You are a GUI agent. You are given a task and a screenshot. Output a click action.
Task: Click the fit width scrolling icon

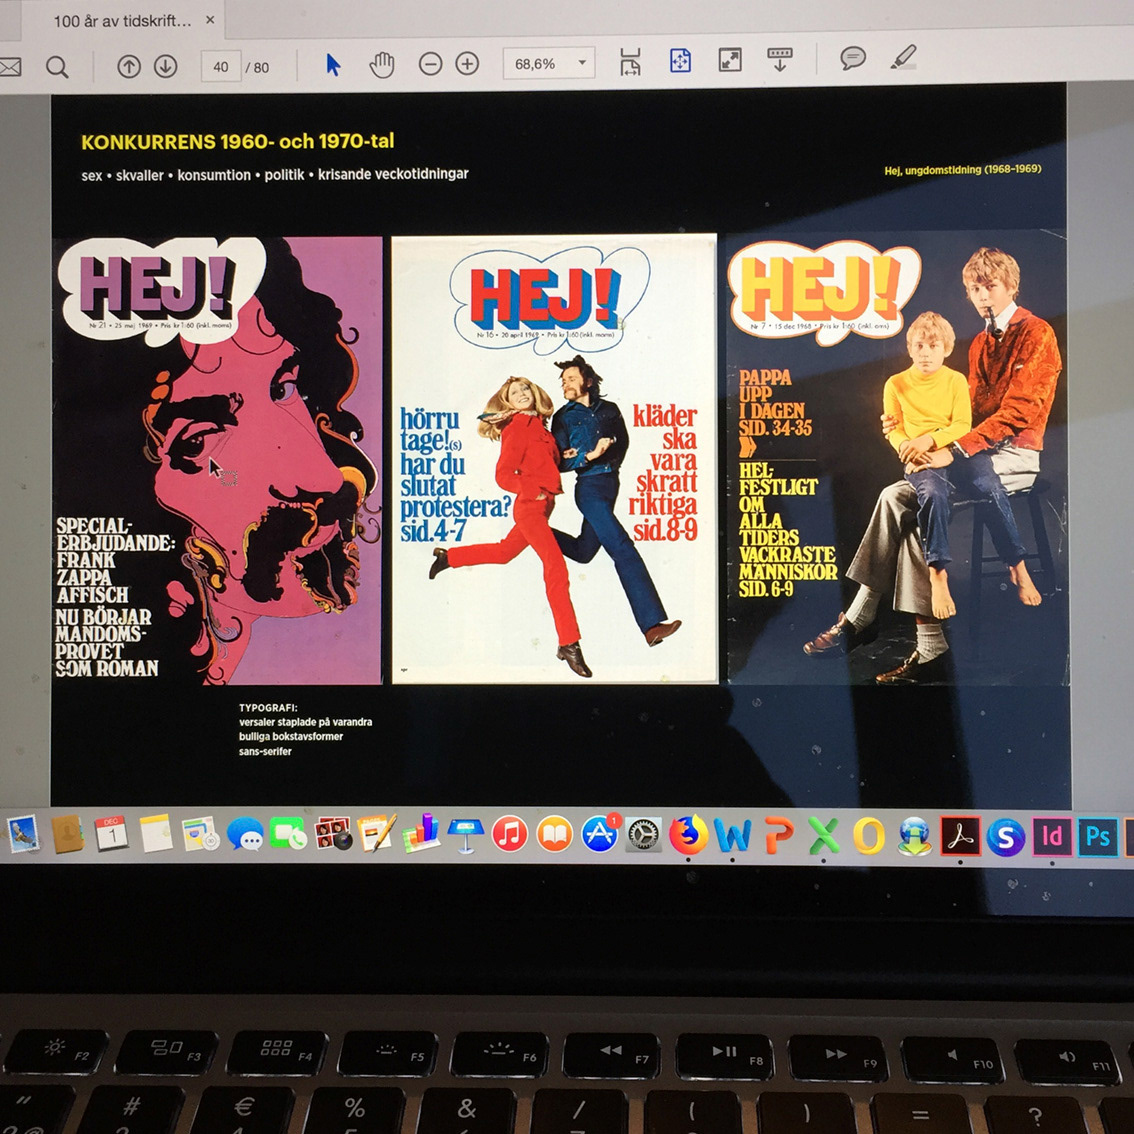pyautogui.click(x=631, y=62)
